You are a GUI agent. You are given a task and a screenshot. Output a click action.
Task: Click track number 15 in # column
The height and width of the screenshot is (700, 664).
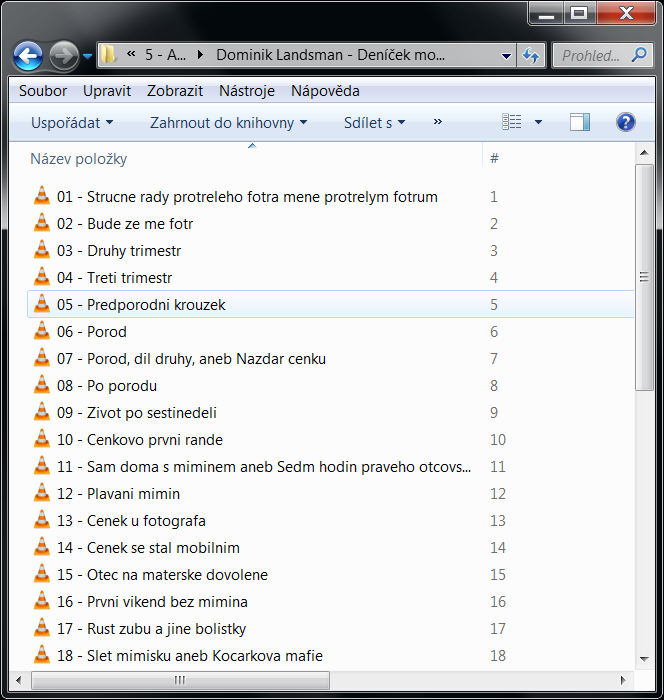point(498,575)
